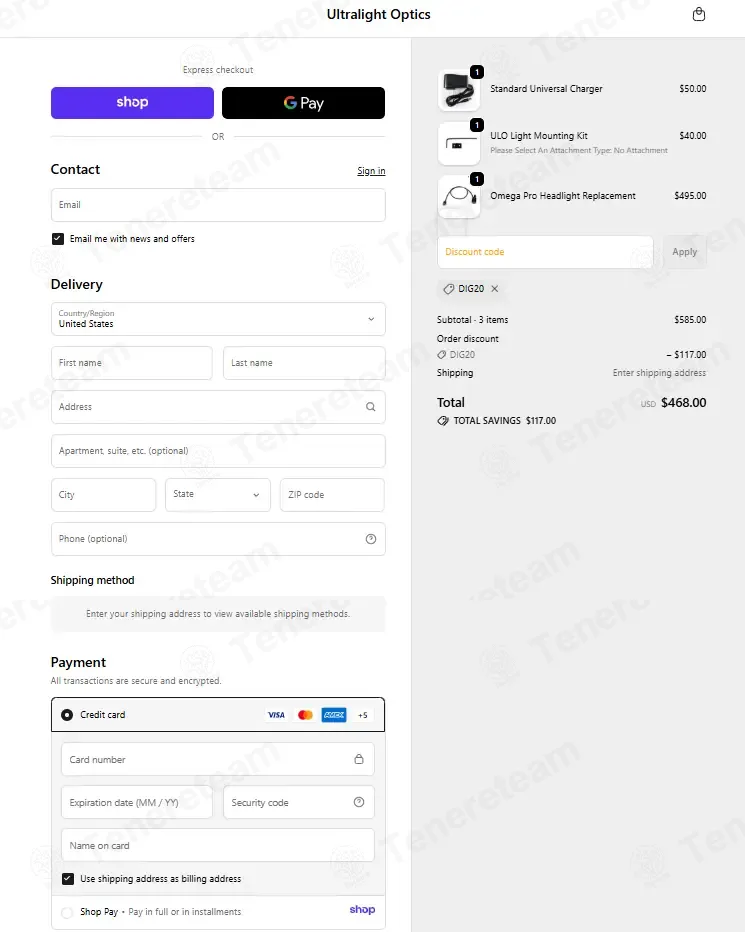Image resolution: width=745 pixels, height=932 pixels.
Task: Click the card number lock icon
Action: point(359,759)
